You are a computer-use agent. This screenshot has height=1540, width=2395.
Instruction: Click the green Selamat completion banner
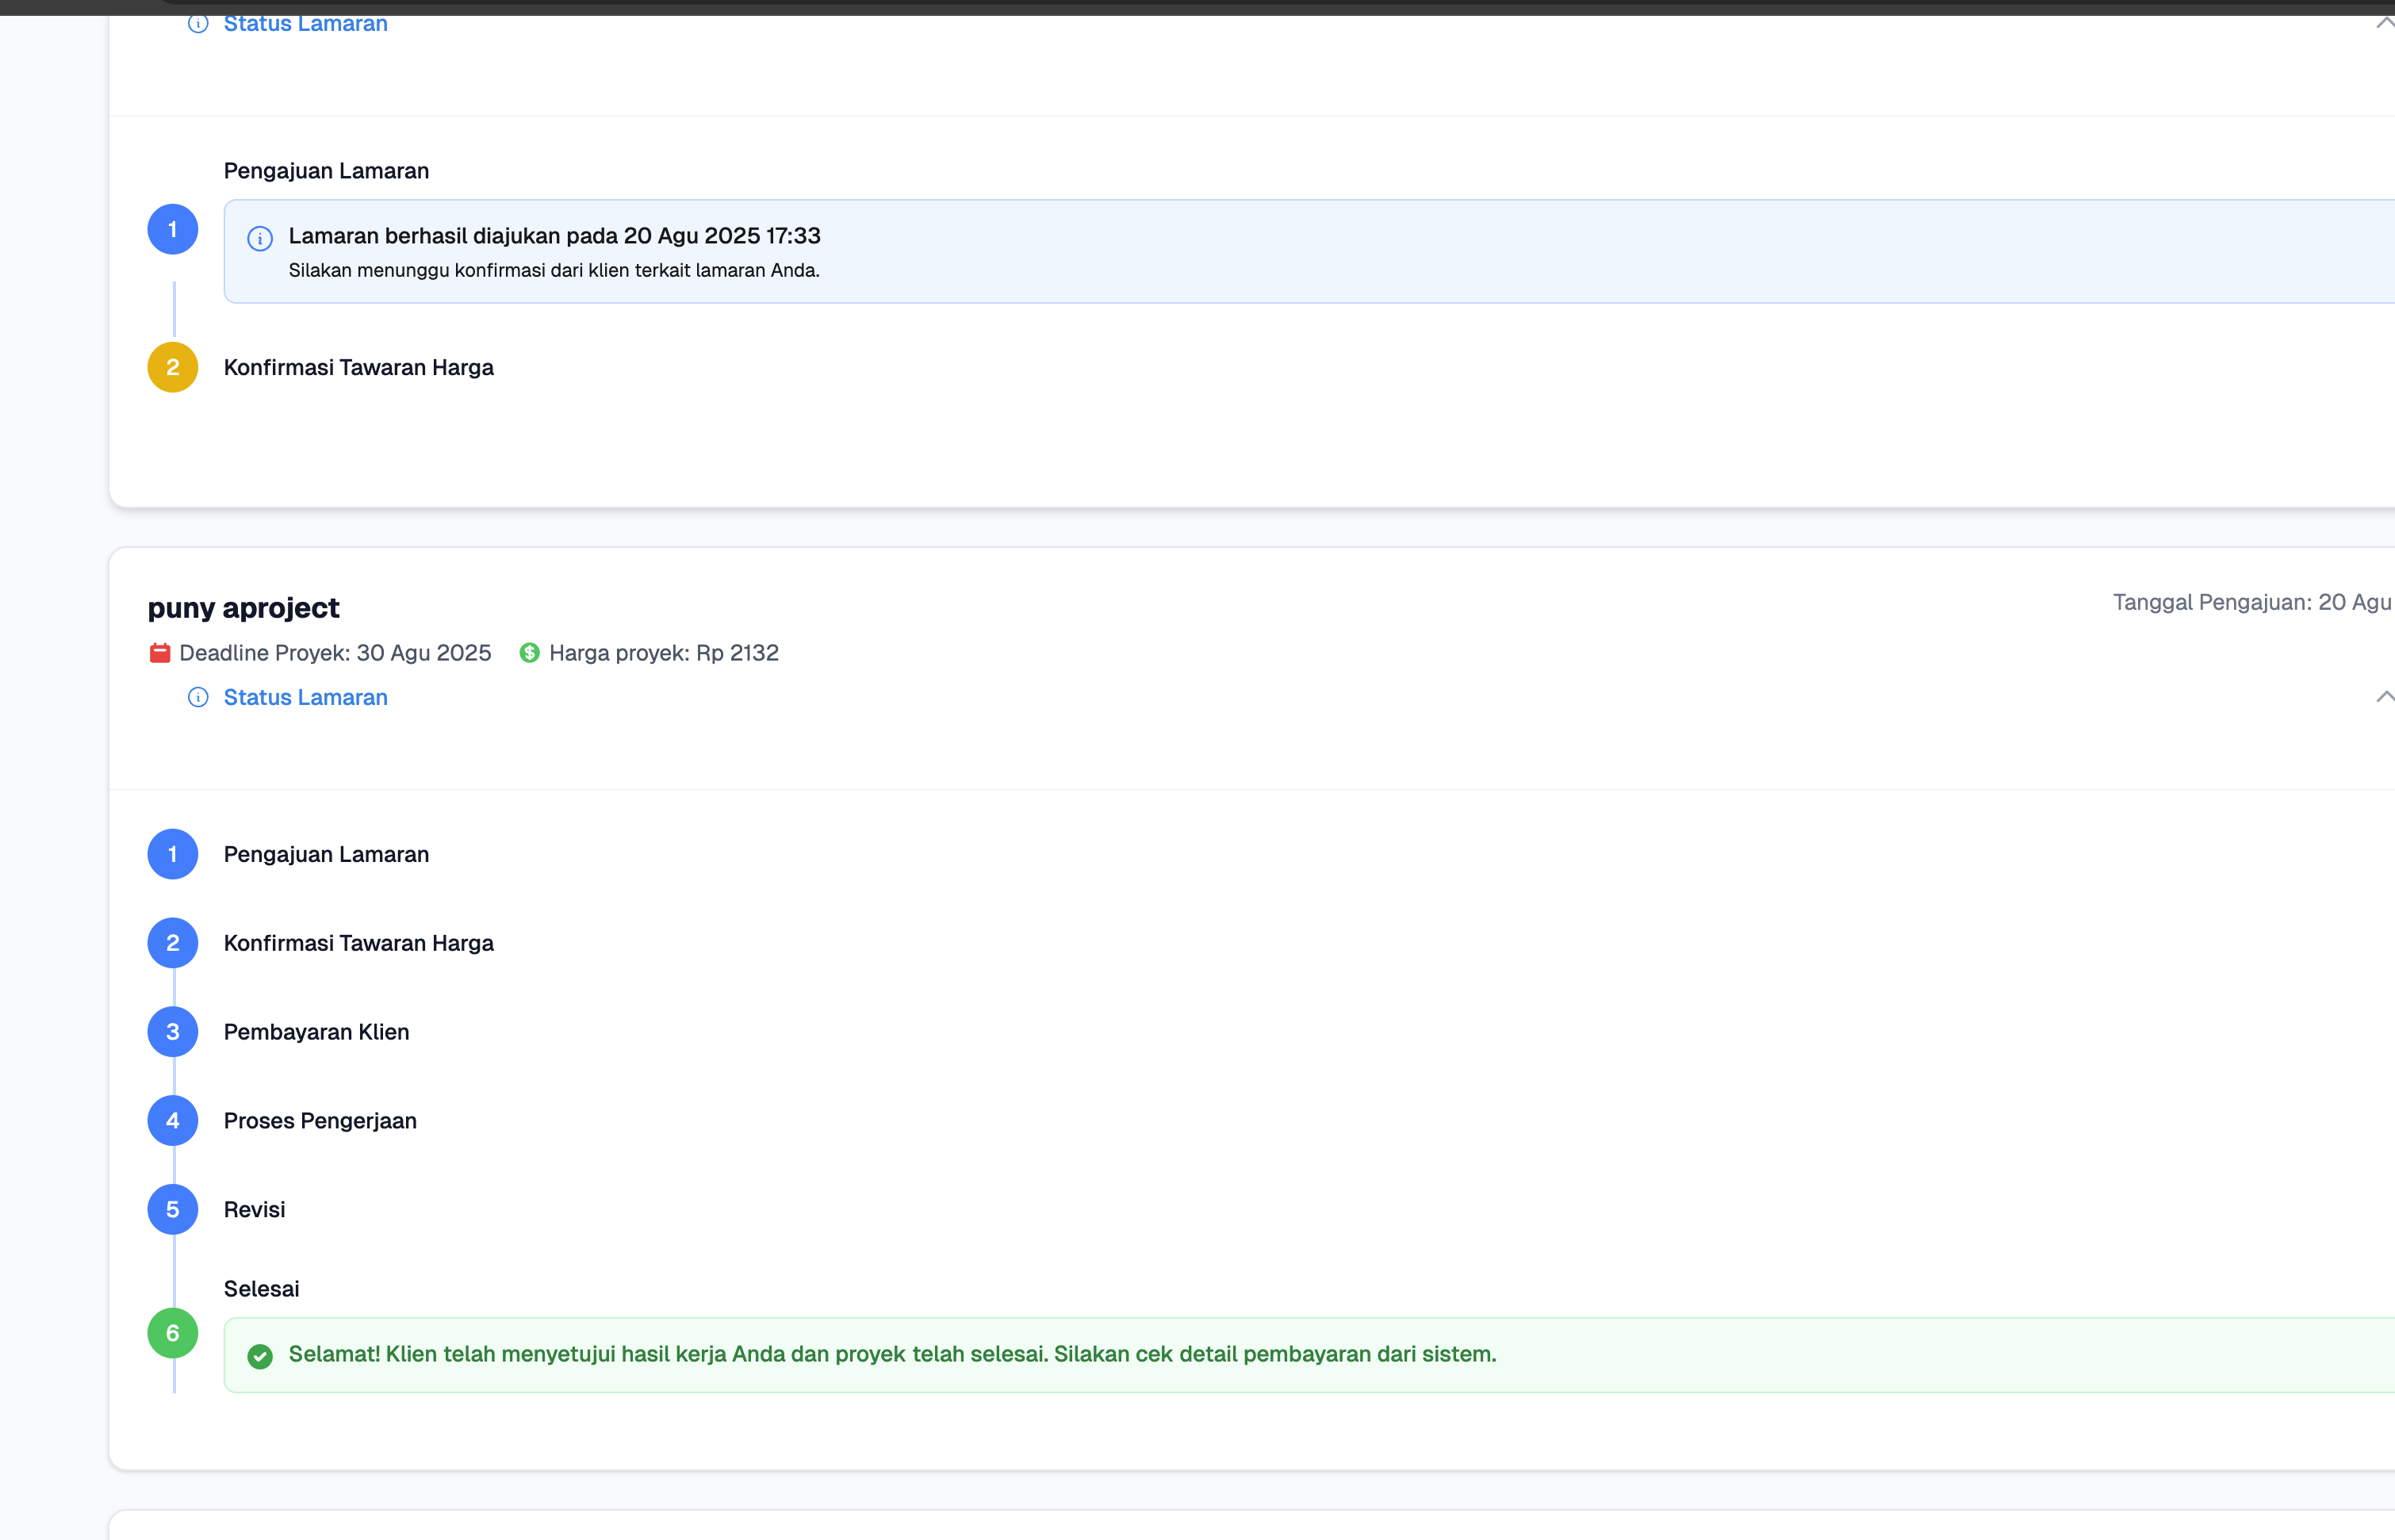click(x=1300, y=1355)
